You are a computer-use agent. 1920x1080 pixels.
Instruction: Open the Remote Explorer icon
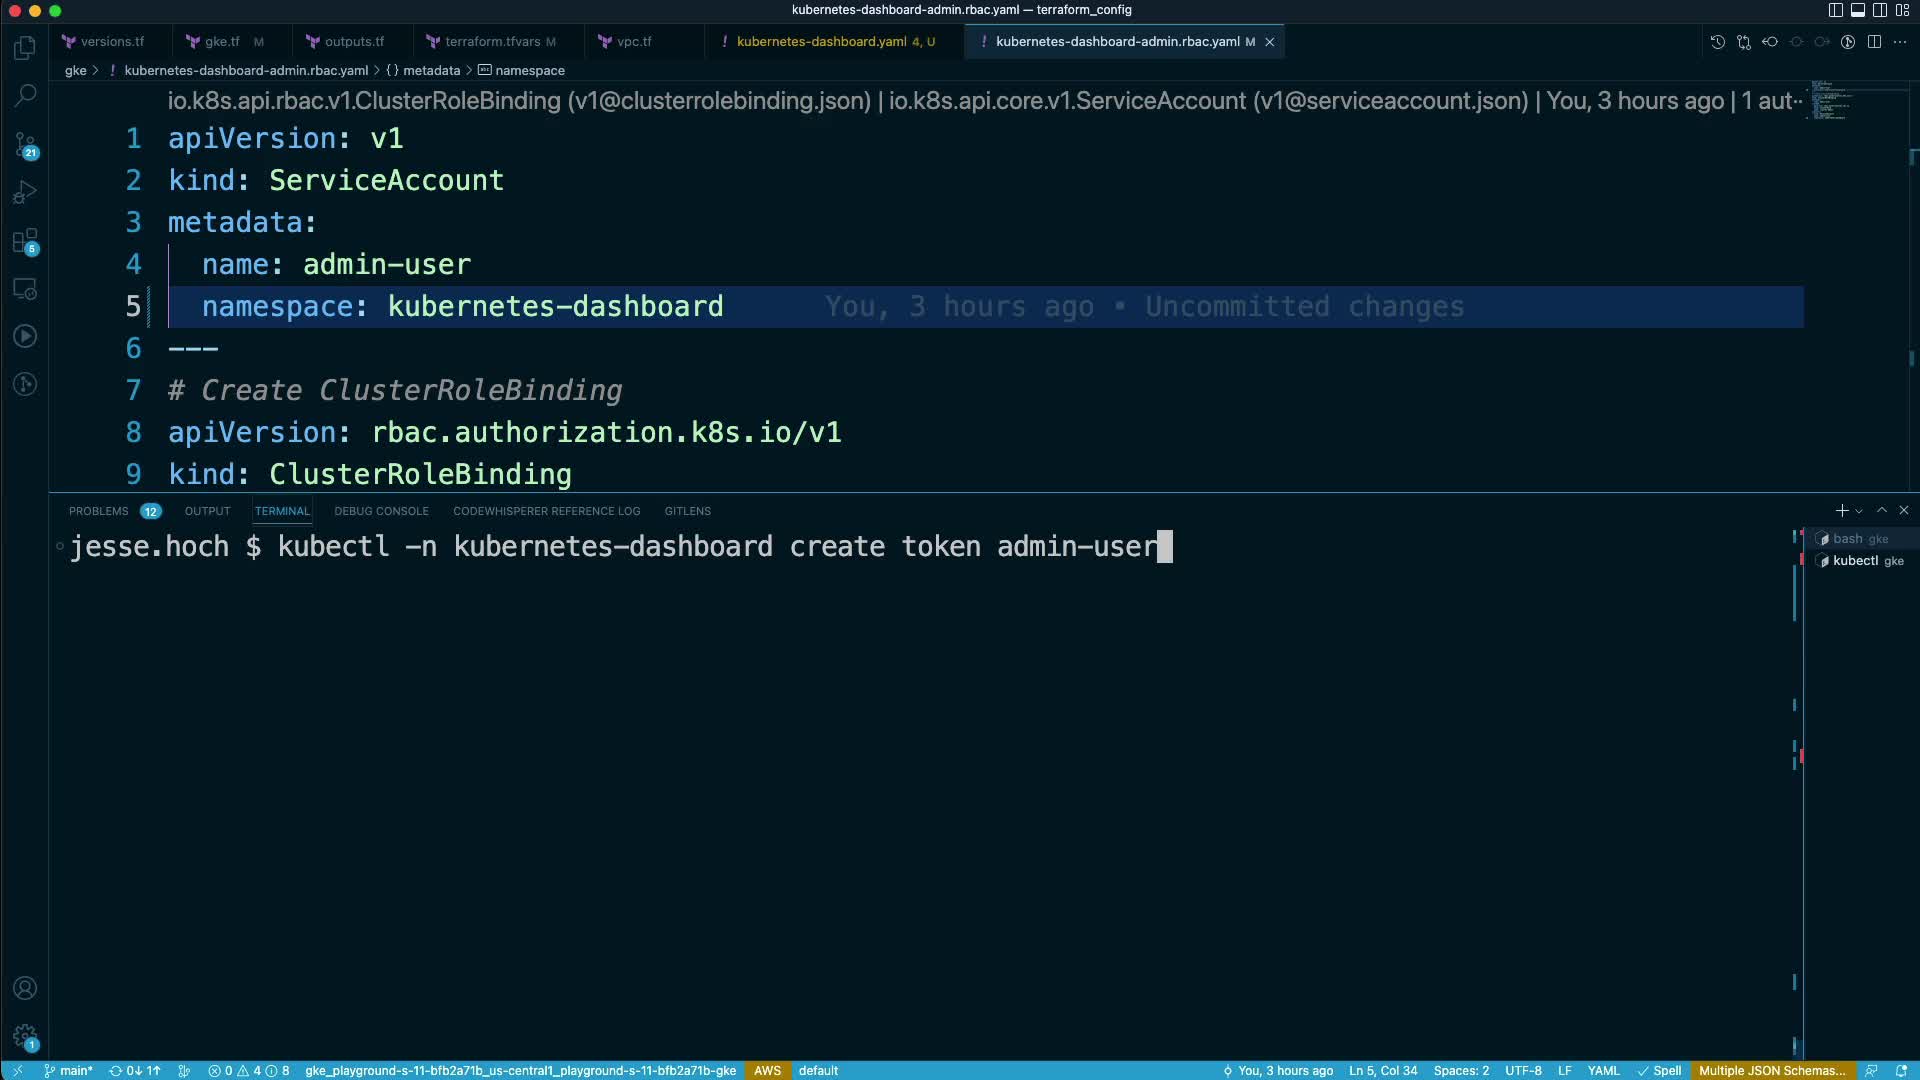(25, 289)
